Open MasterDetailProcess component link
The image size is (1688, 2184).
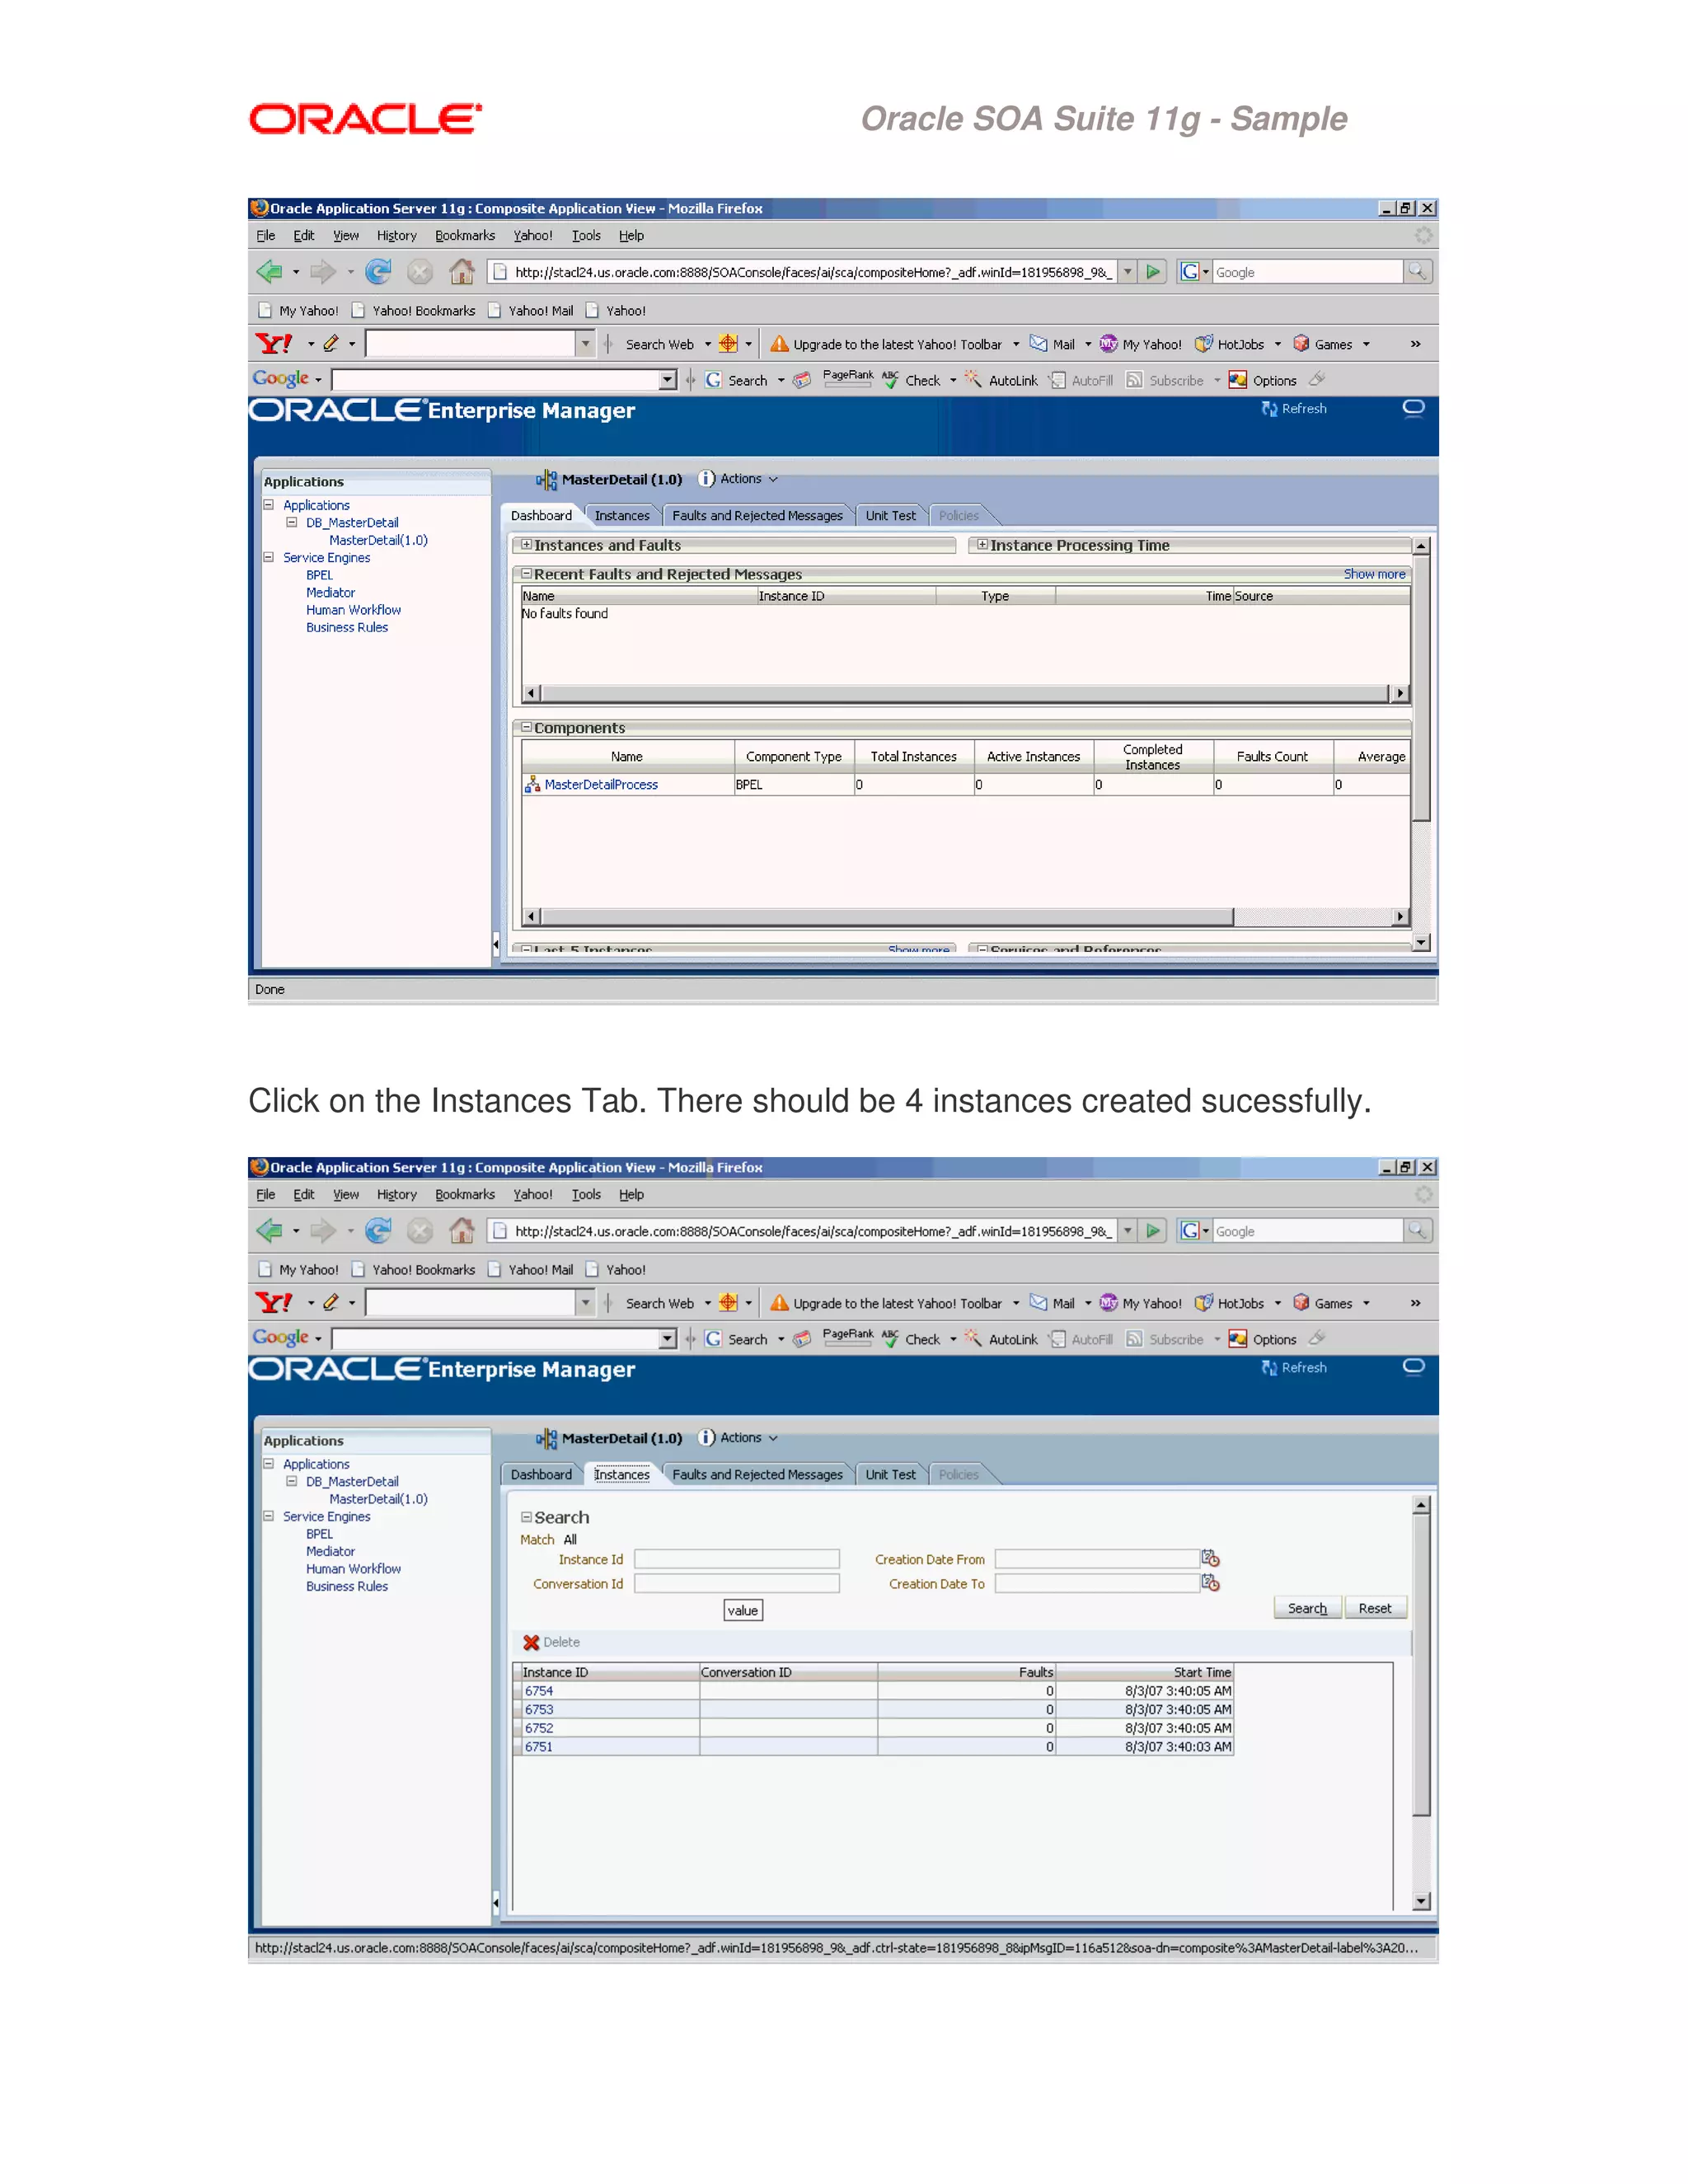point(601,785)
